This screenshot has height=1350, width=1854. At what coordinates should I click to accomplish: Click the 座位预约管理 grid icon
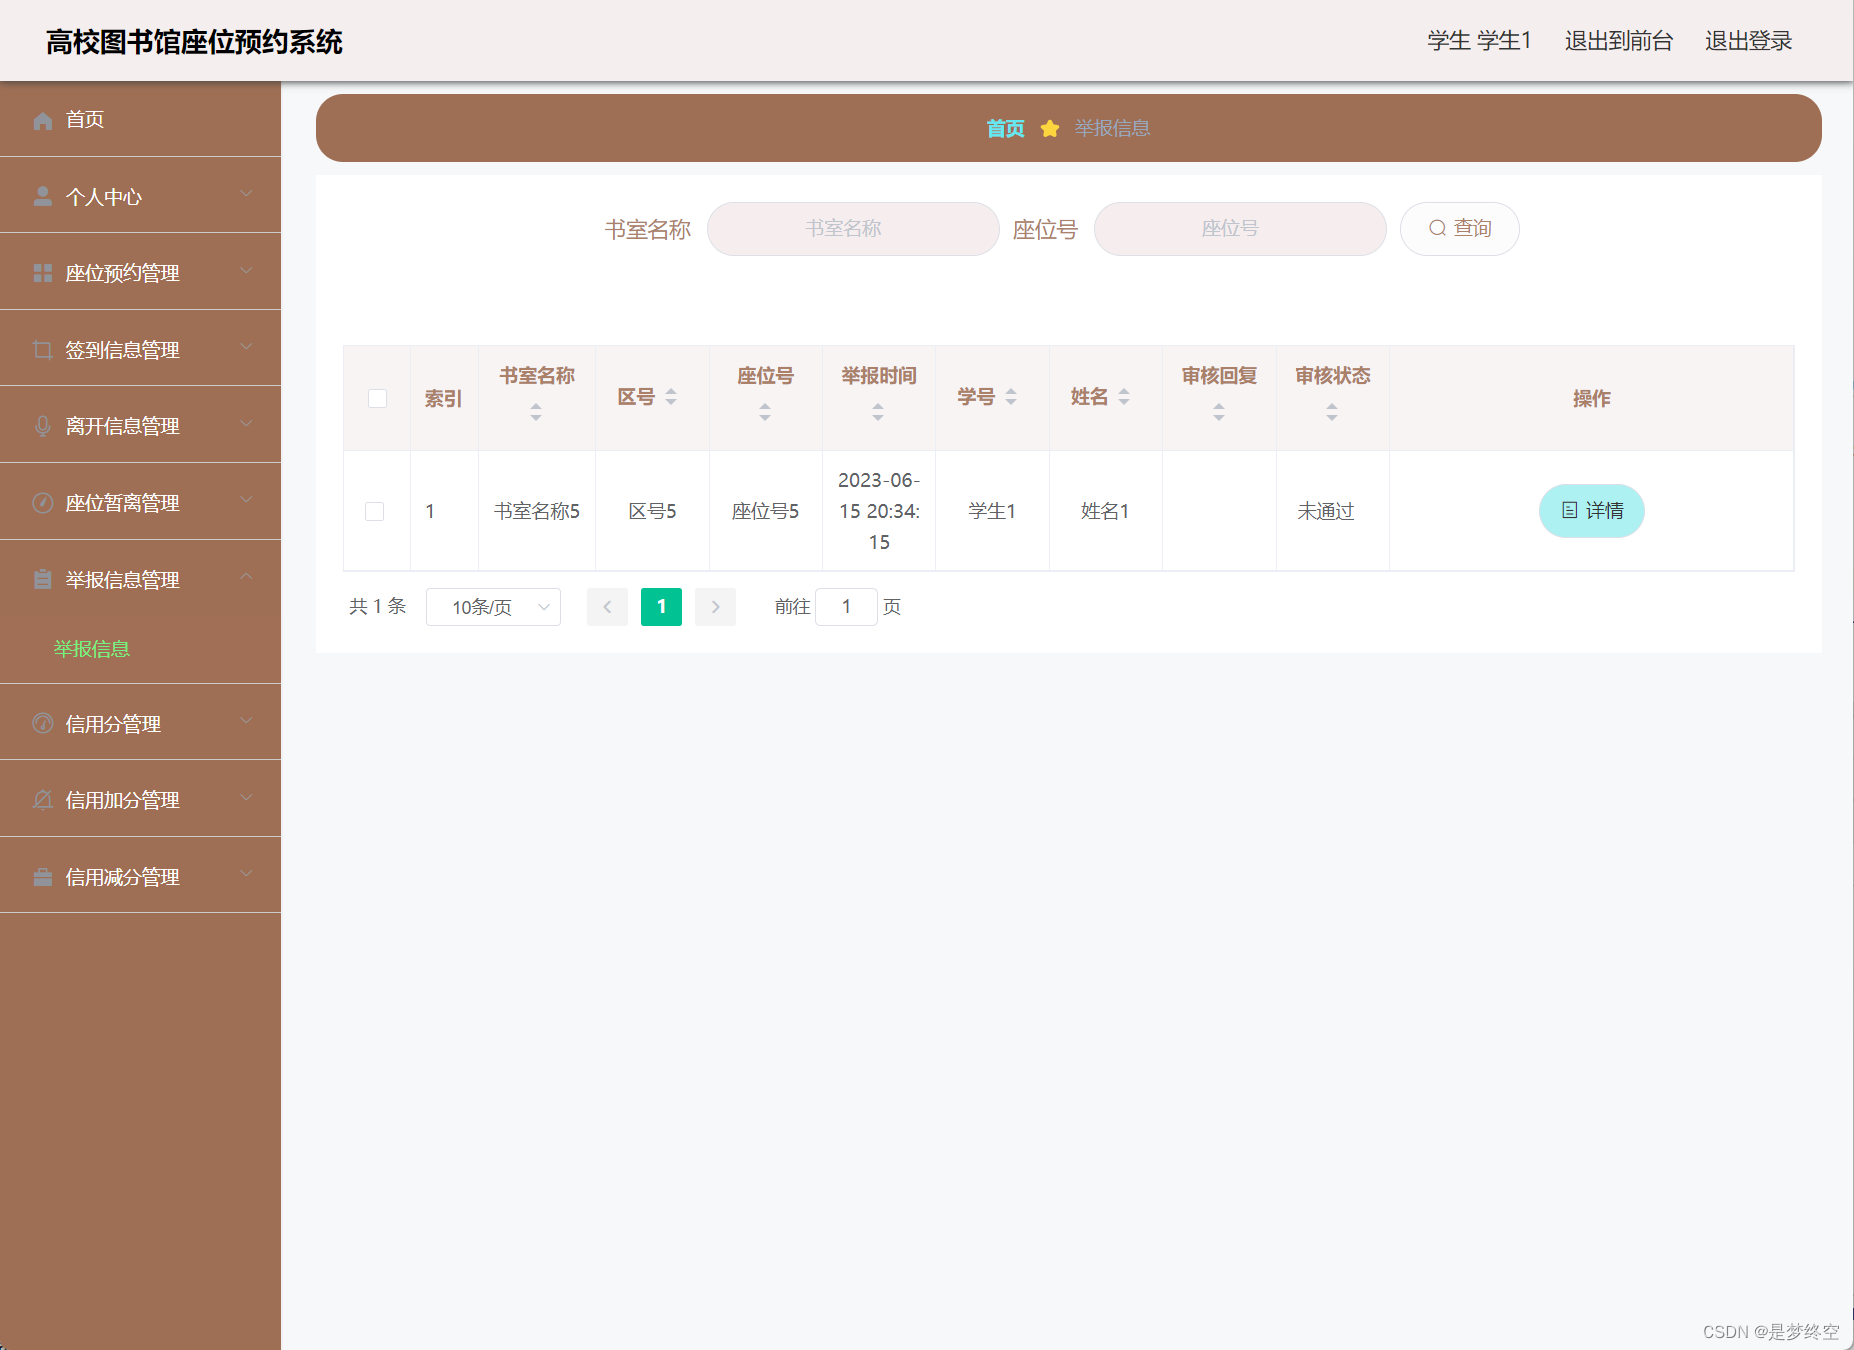pyautogui.click(x=42, y=272)
